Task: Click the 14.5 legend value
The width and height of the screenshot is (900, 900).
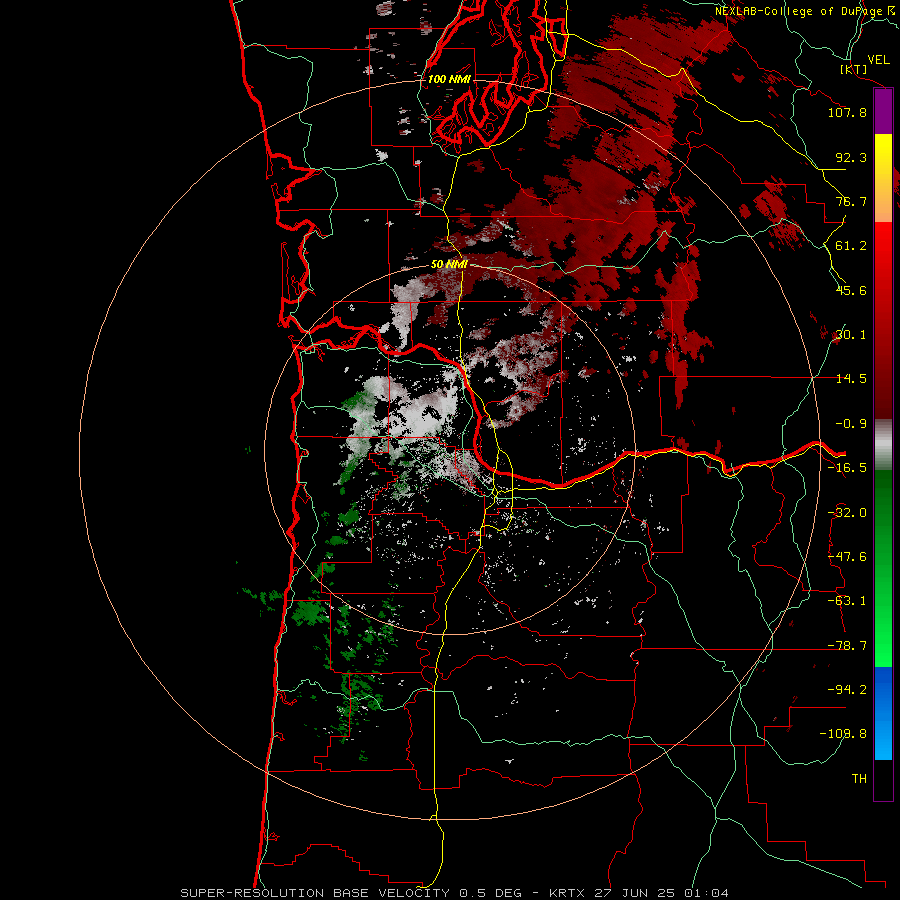Action: coord(851,379)
